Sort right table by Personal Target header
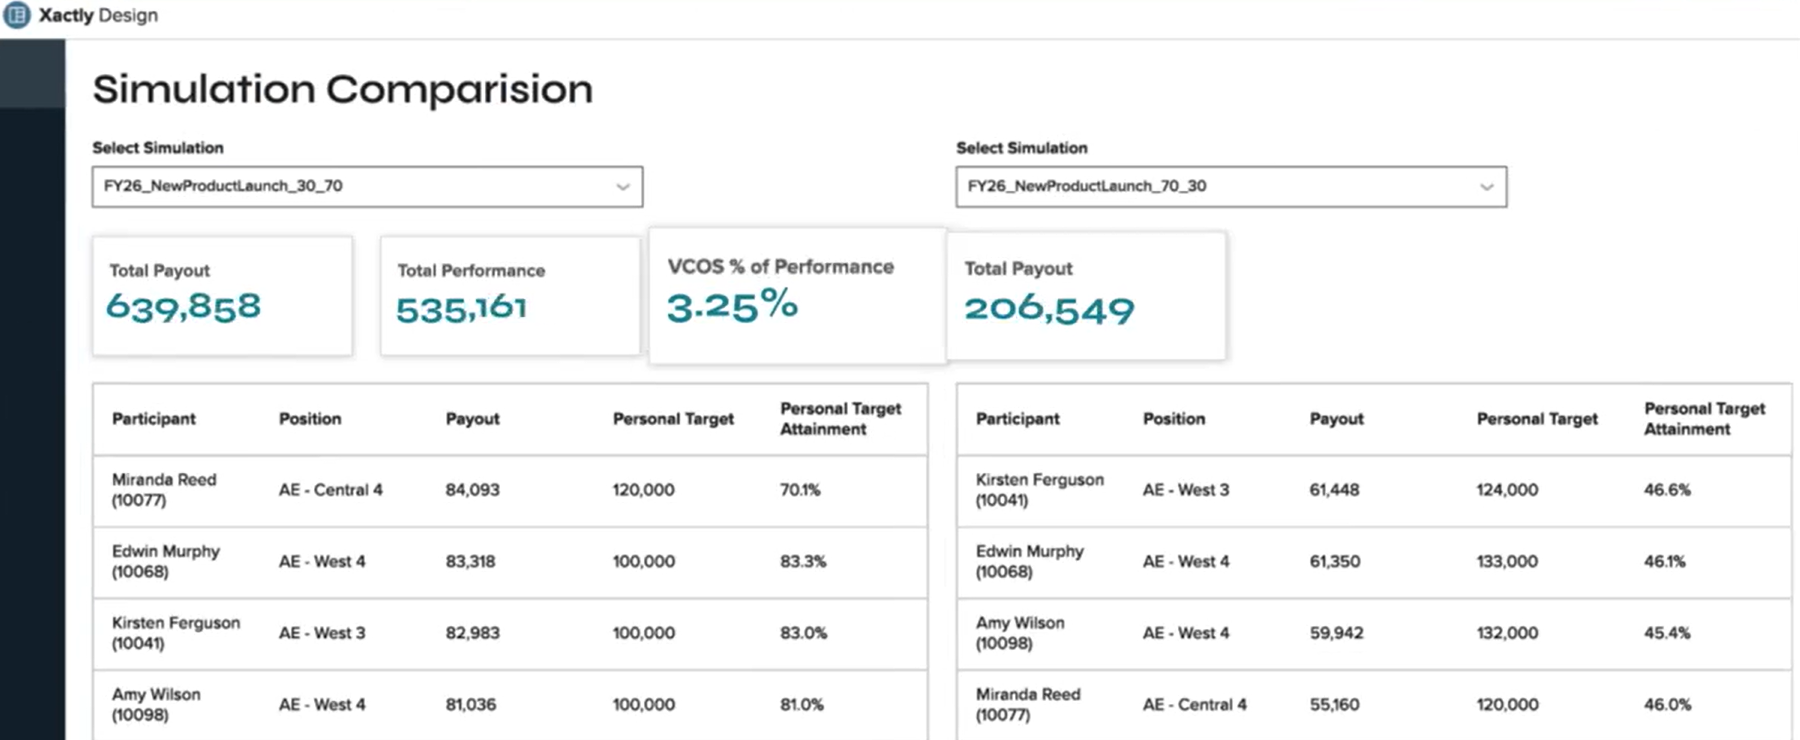Viewport: 1800px width, 740px height. pos(1537,419)
